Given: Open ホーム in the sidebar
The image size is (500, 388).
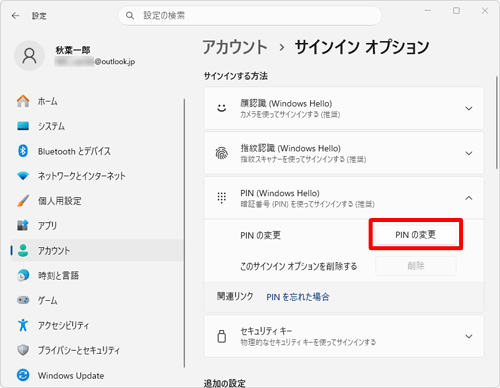Looking at the screenshot, I should (97, 101).
